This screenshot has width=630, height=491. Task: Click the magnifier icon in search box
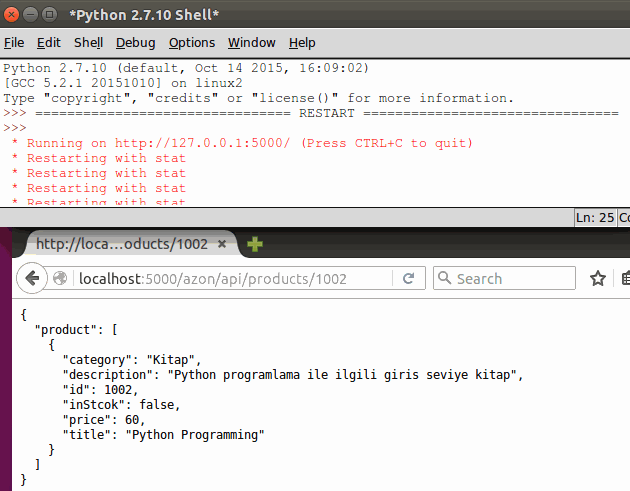pyautogui.click(x=444, y=278)
